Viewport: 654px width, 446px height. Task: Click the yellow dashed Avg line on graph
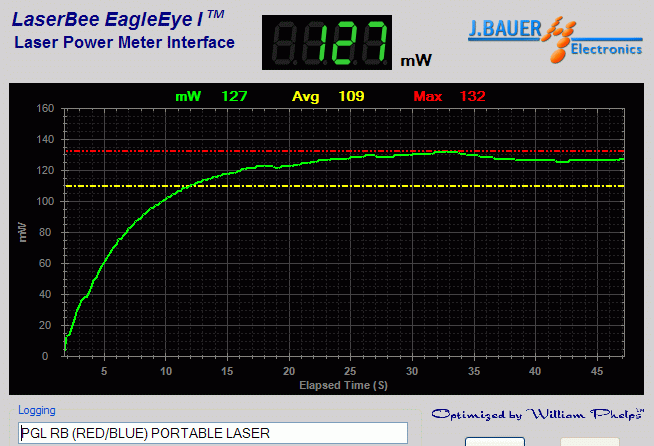coord(345,186)
